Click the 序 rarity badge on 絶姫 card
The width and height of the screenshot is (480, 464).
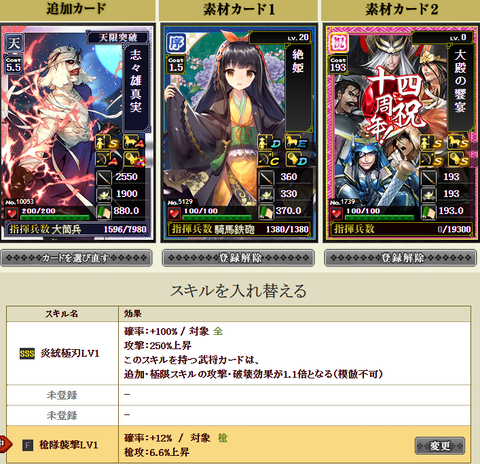click(x=176, y=43)
